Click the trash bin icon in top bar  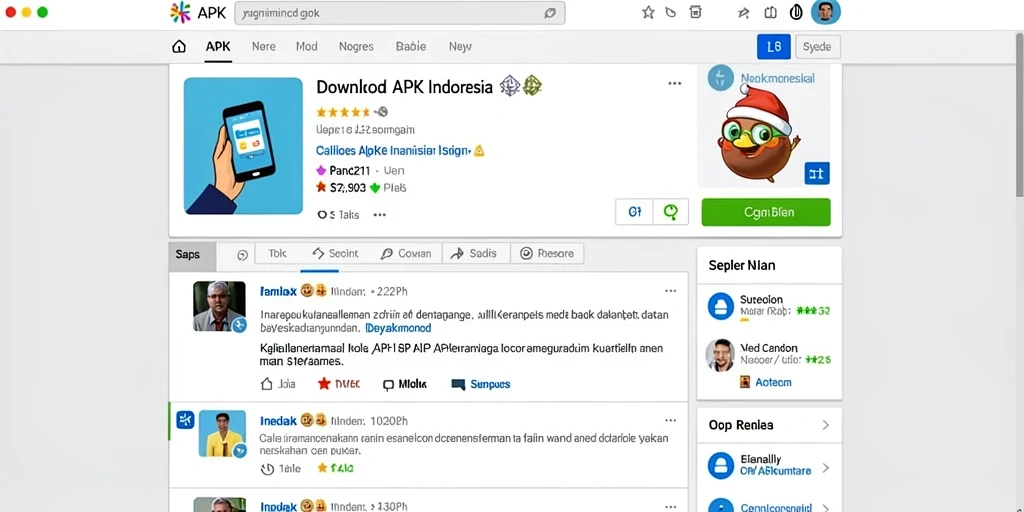tap(696, 12)
